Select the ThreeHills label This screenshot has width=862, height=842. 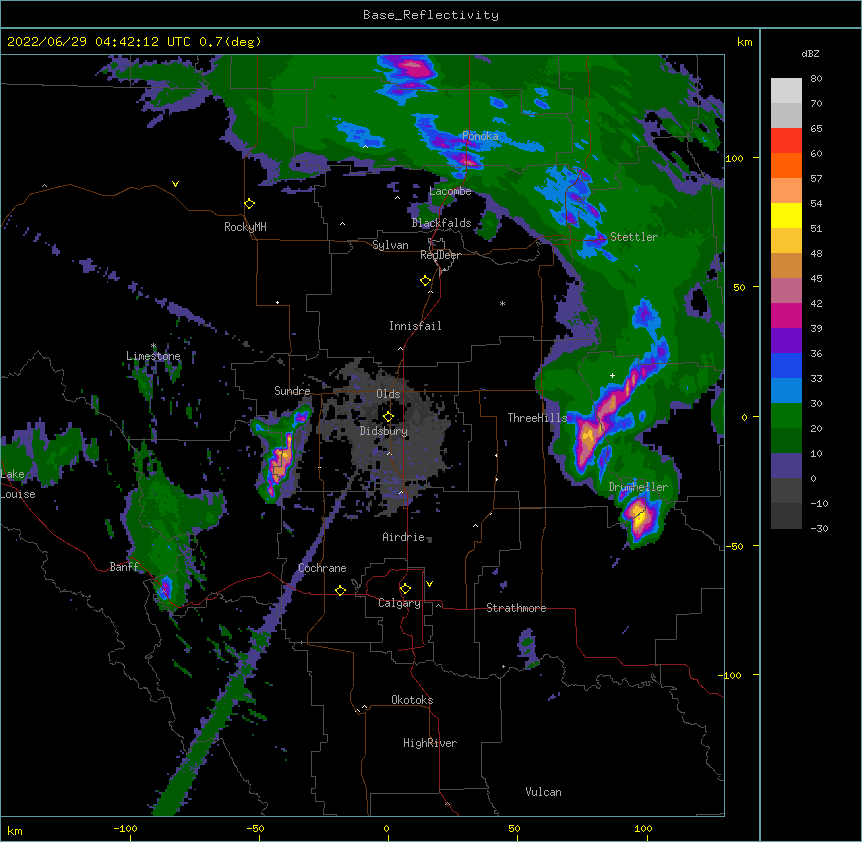pyautogui.click(x=537, y=418)
